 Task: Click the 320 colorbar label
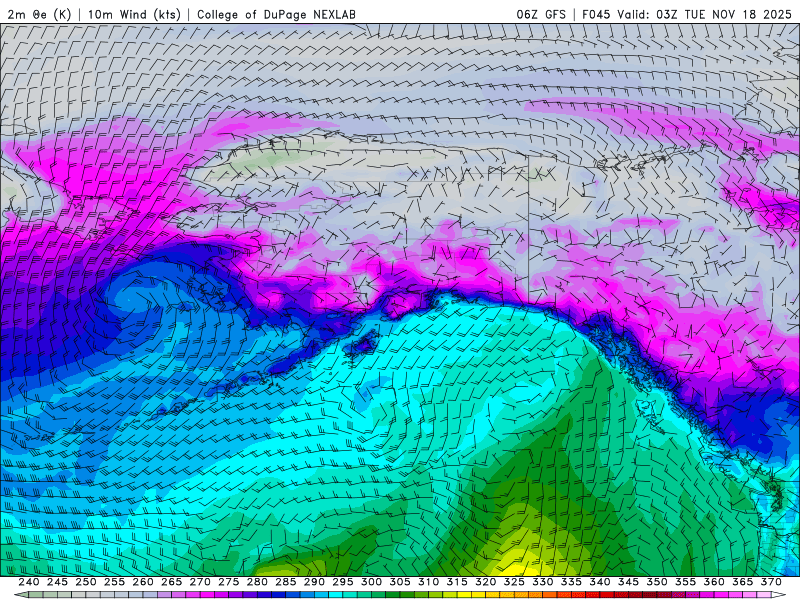[x=486, y=582]
